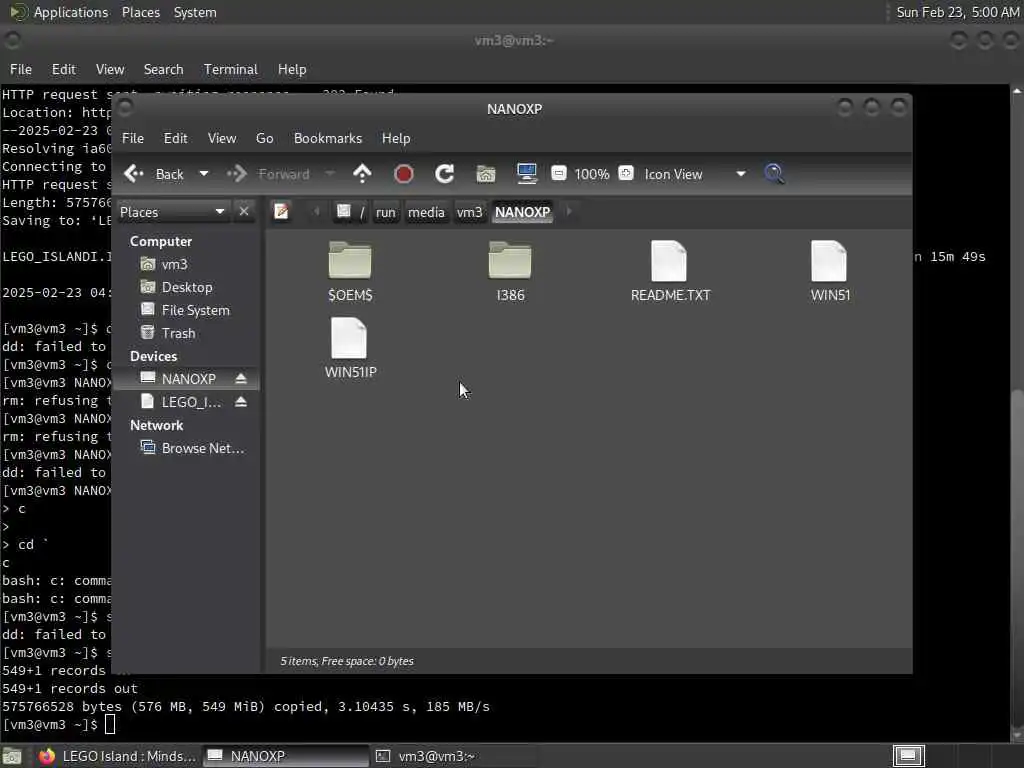The width and height of the screenshot is (1024, 768).
Task: Click the Network heading in sidebar
Action: [157, 425]
